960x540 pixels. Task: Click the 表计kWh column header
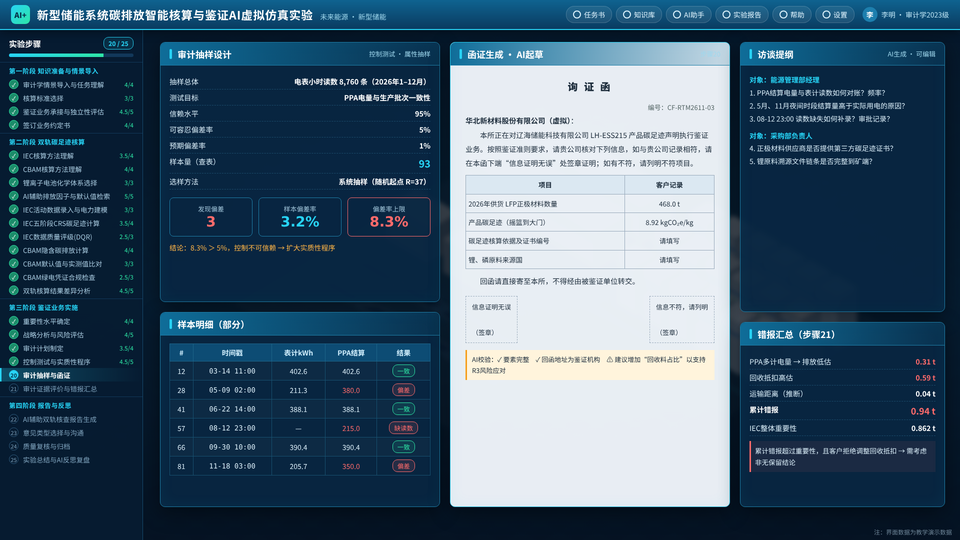[298, 353]
